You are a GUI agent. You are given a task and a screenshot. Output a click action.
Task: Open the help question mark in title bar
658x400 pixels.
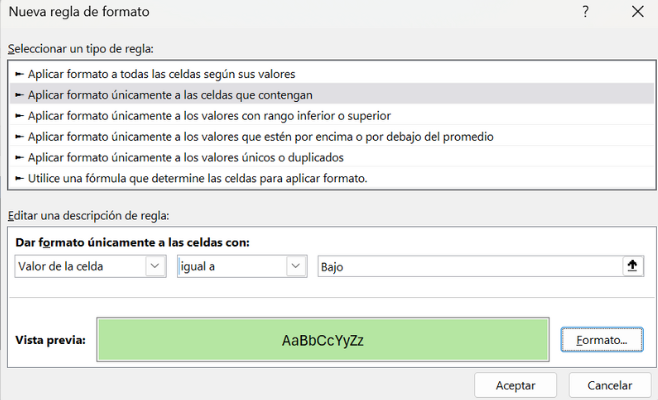[x=585, y=12]
